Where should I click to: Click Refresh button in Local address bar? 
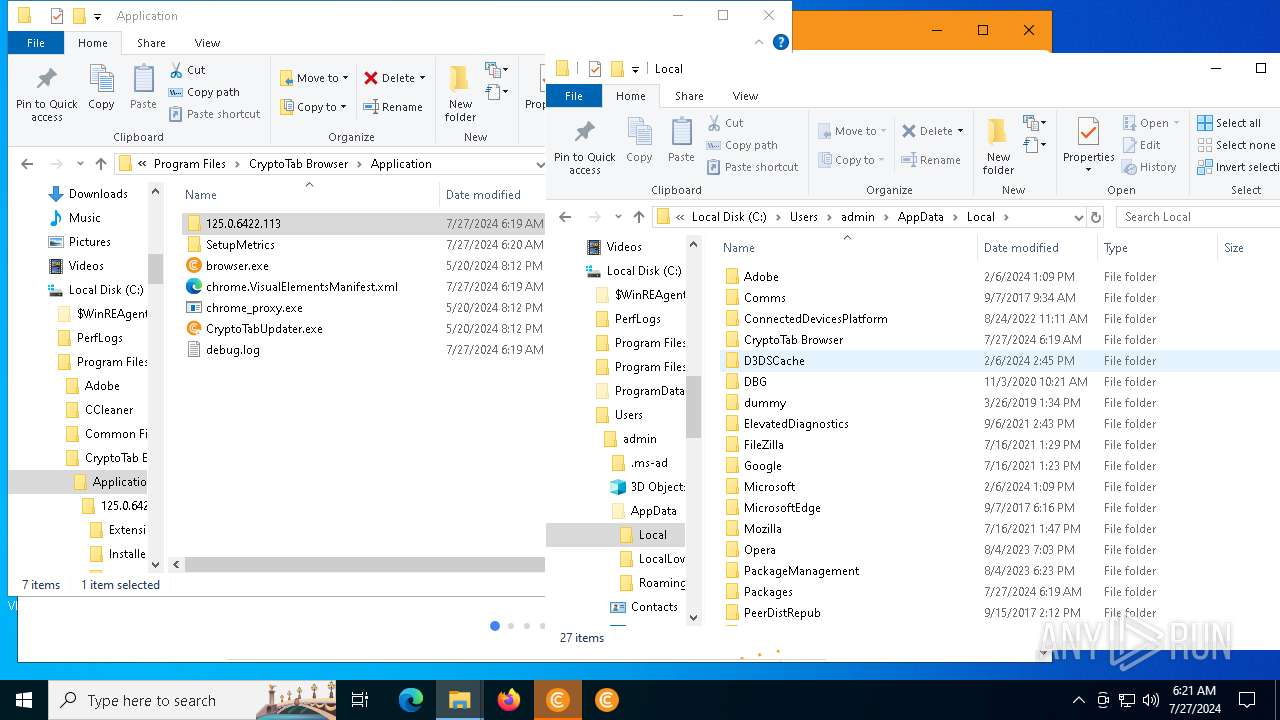click(x=1096, y=217)
